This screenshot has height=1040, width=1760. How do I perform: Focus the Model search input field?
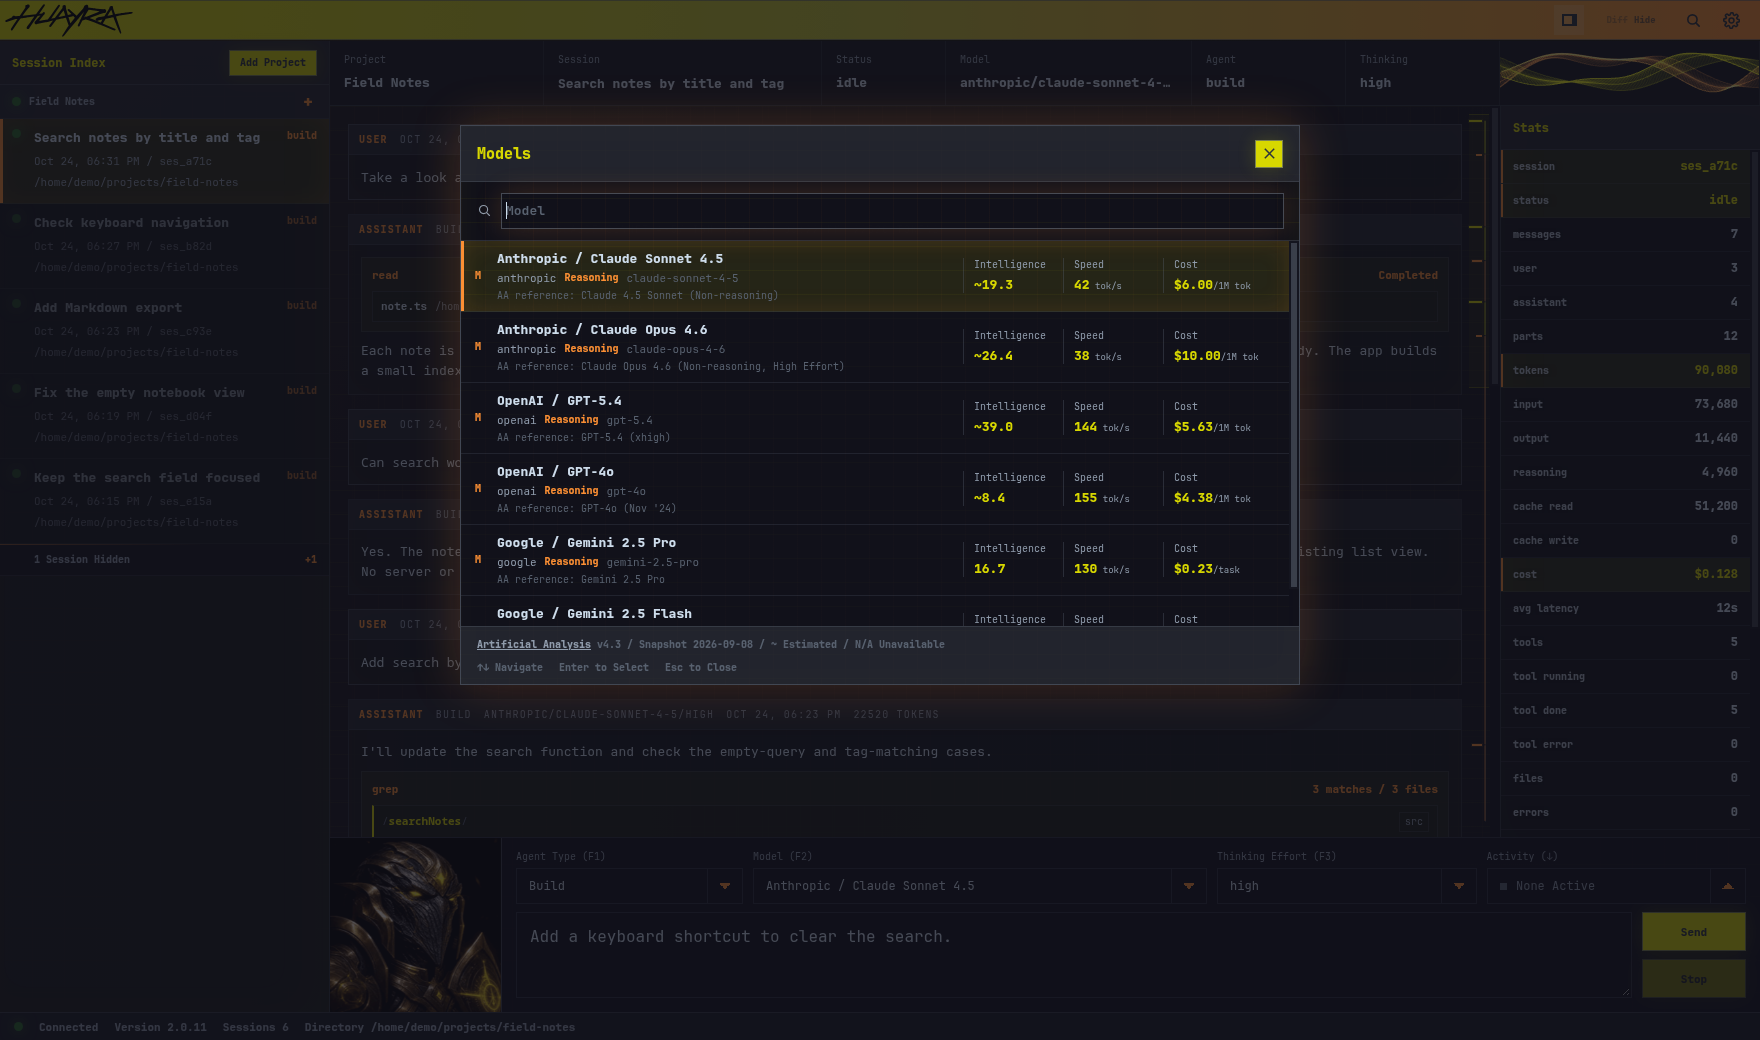tap(892, 211)
